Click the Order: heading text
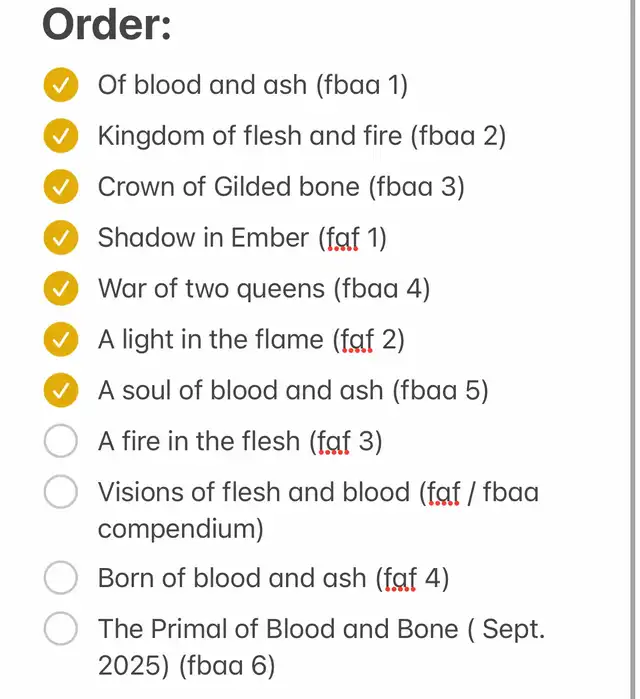The image size is (640, 699). click(107, 25)
